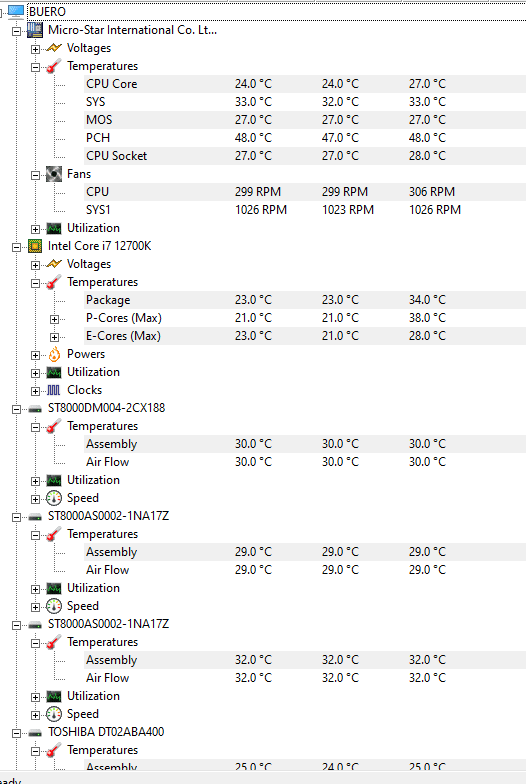This screenshot has width=526, height=784.
Task: Select the PCH temperature row
Action: point(305,138)
